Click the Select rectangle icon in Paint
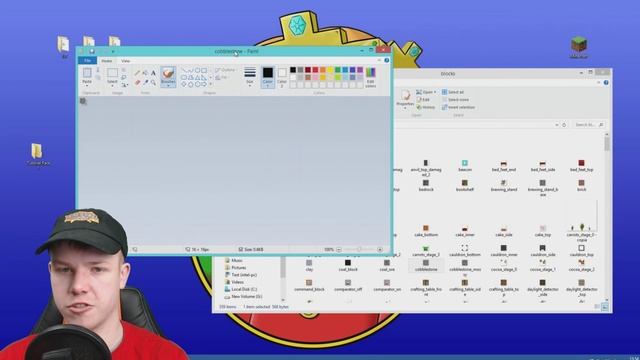Screen dimensions: 640x360 coord(112,73)
